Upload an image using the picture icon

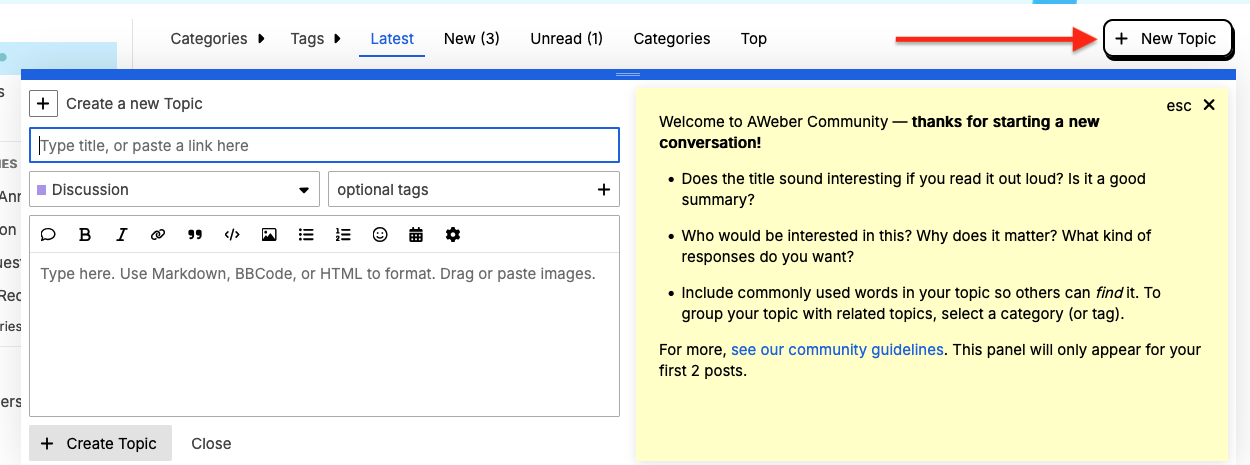click(269, 235)
